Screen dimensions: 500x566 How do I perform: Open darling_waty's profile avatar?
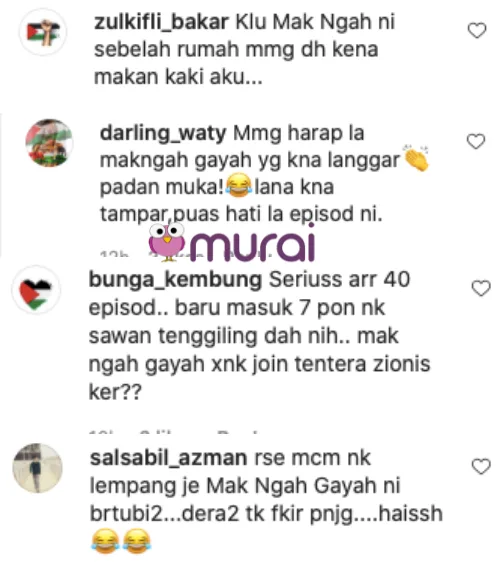pyautogui.click(x=49, y=143)
